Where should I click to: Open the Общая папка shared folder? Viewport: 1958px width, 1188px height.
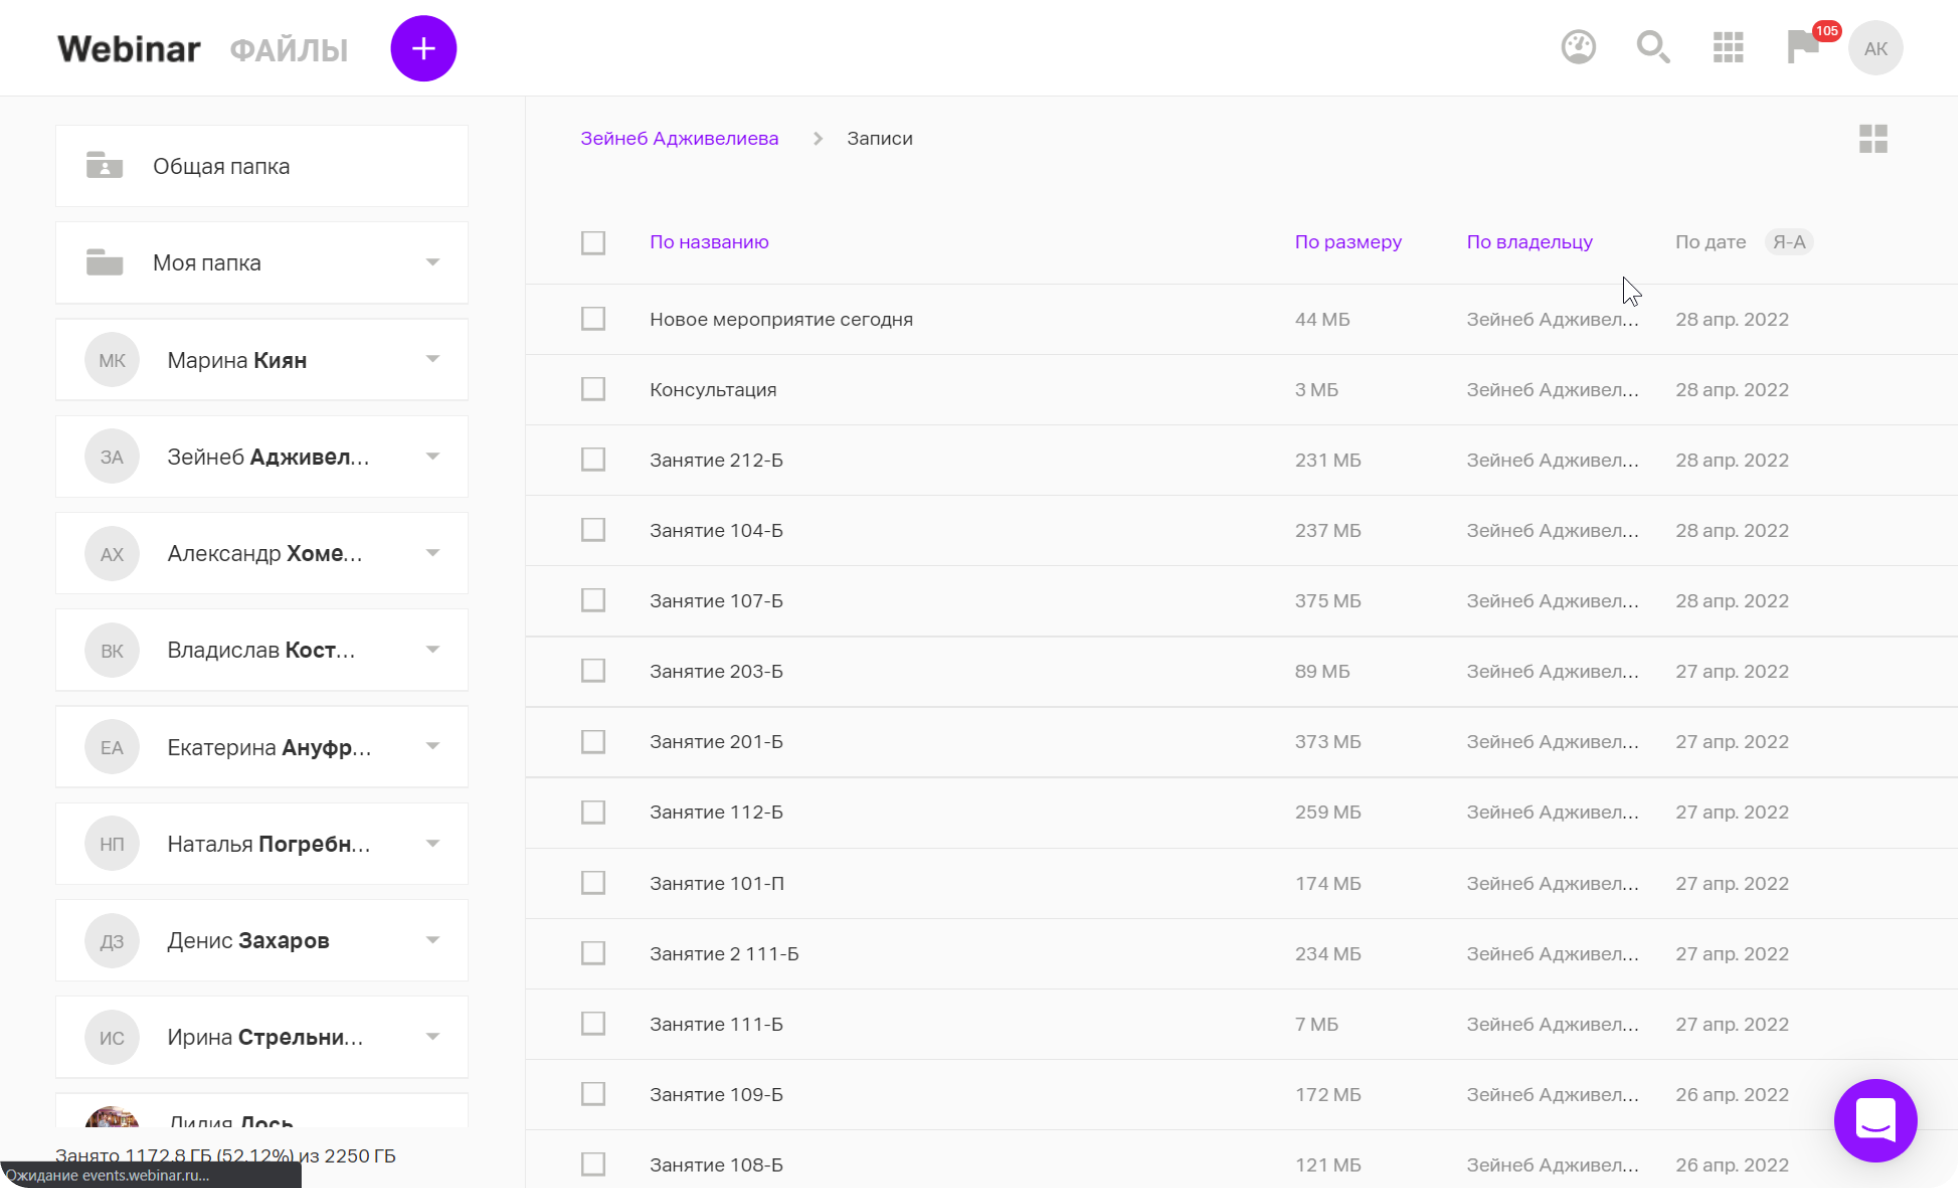pyautogui.click(x=221, y=166)
